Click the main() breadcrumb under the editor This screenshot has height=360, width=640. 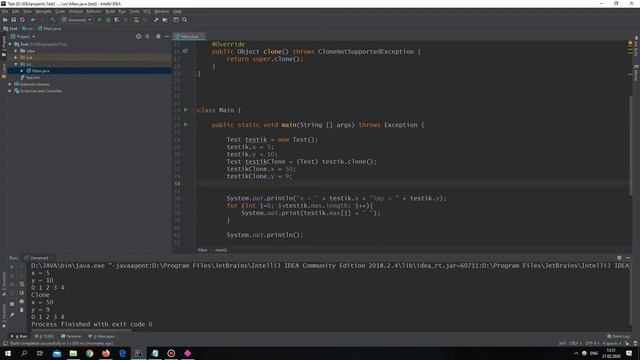coord(221,250)
